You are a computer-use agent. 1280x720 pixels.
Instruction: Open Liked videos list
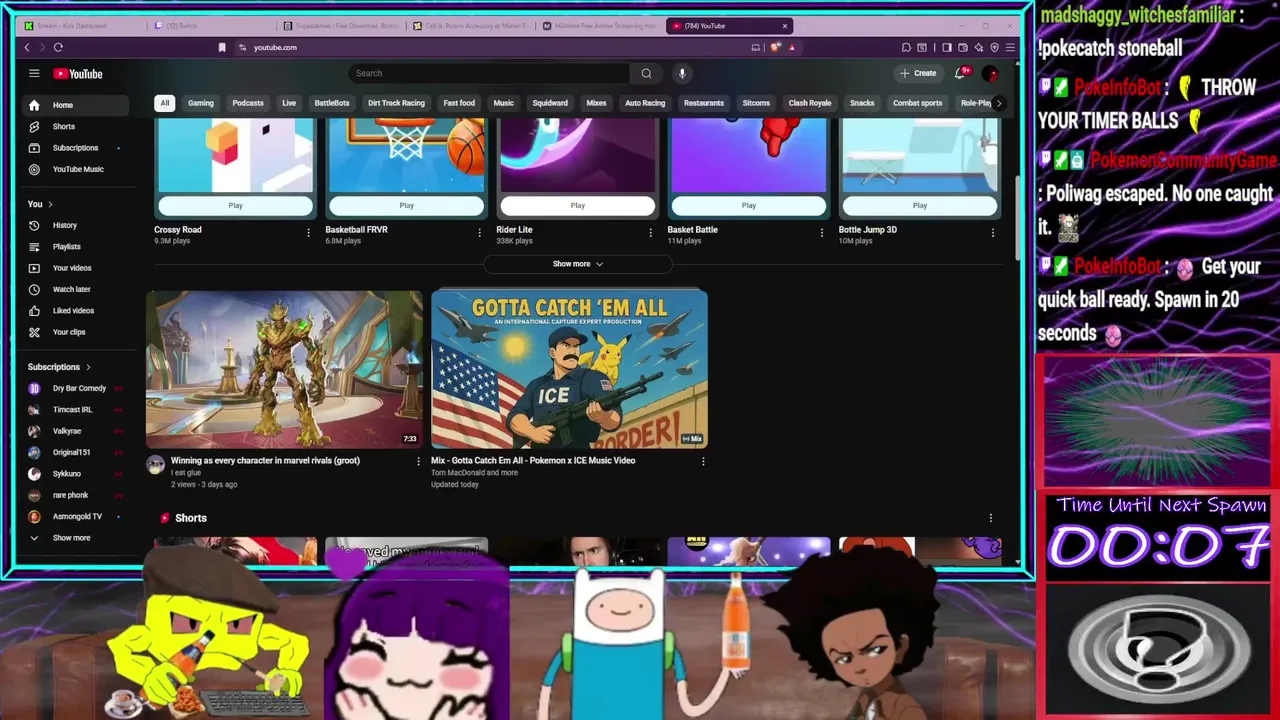[x=72, y=310]
